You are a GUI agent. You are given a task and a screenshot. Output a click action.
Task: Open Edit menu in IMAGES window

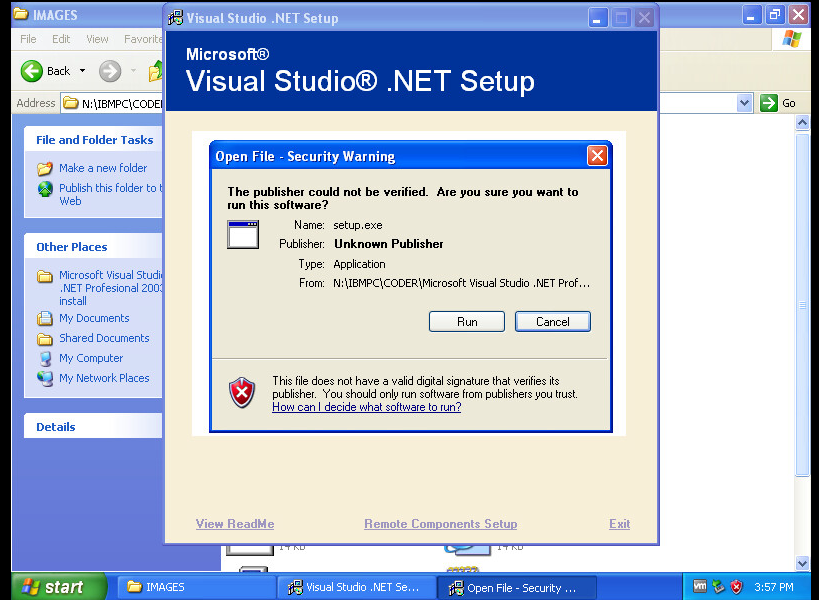point(61,39)
